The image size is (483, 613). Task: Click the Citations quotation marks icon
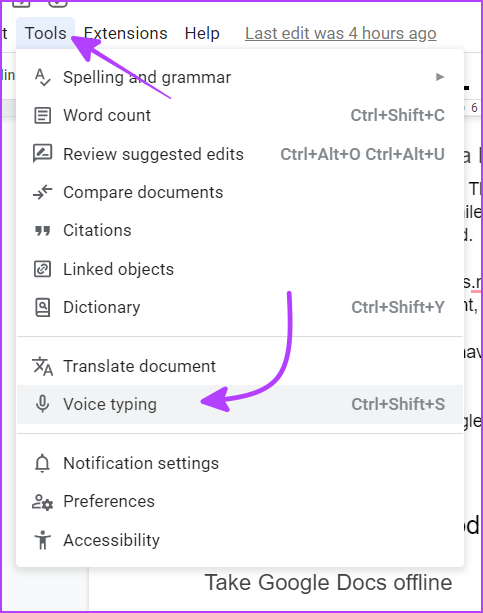43,231
